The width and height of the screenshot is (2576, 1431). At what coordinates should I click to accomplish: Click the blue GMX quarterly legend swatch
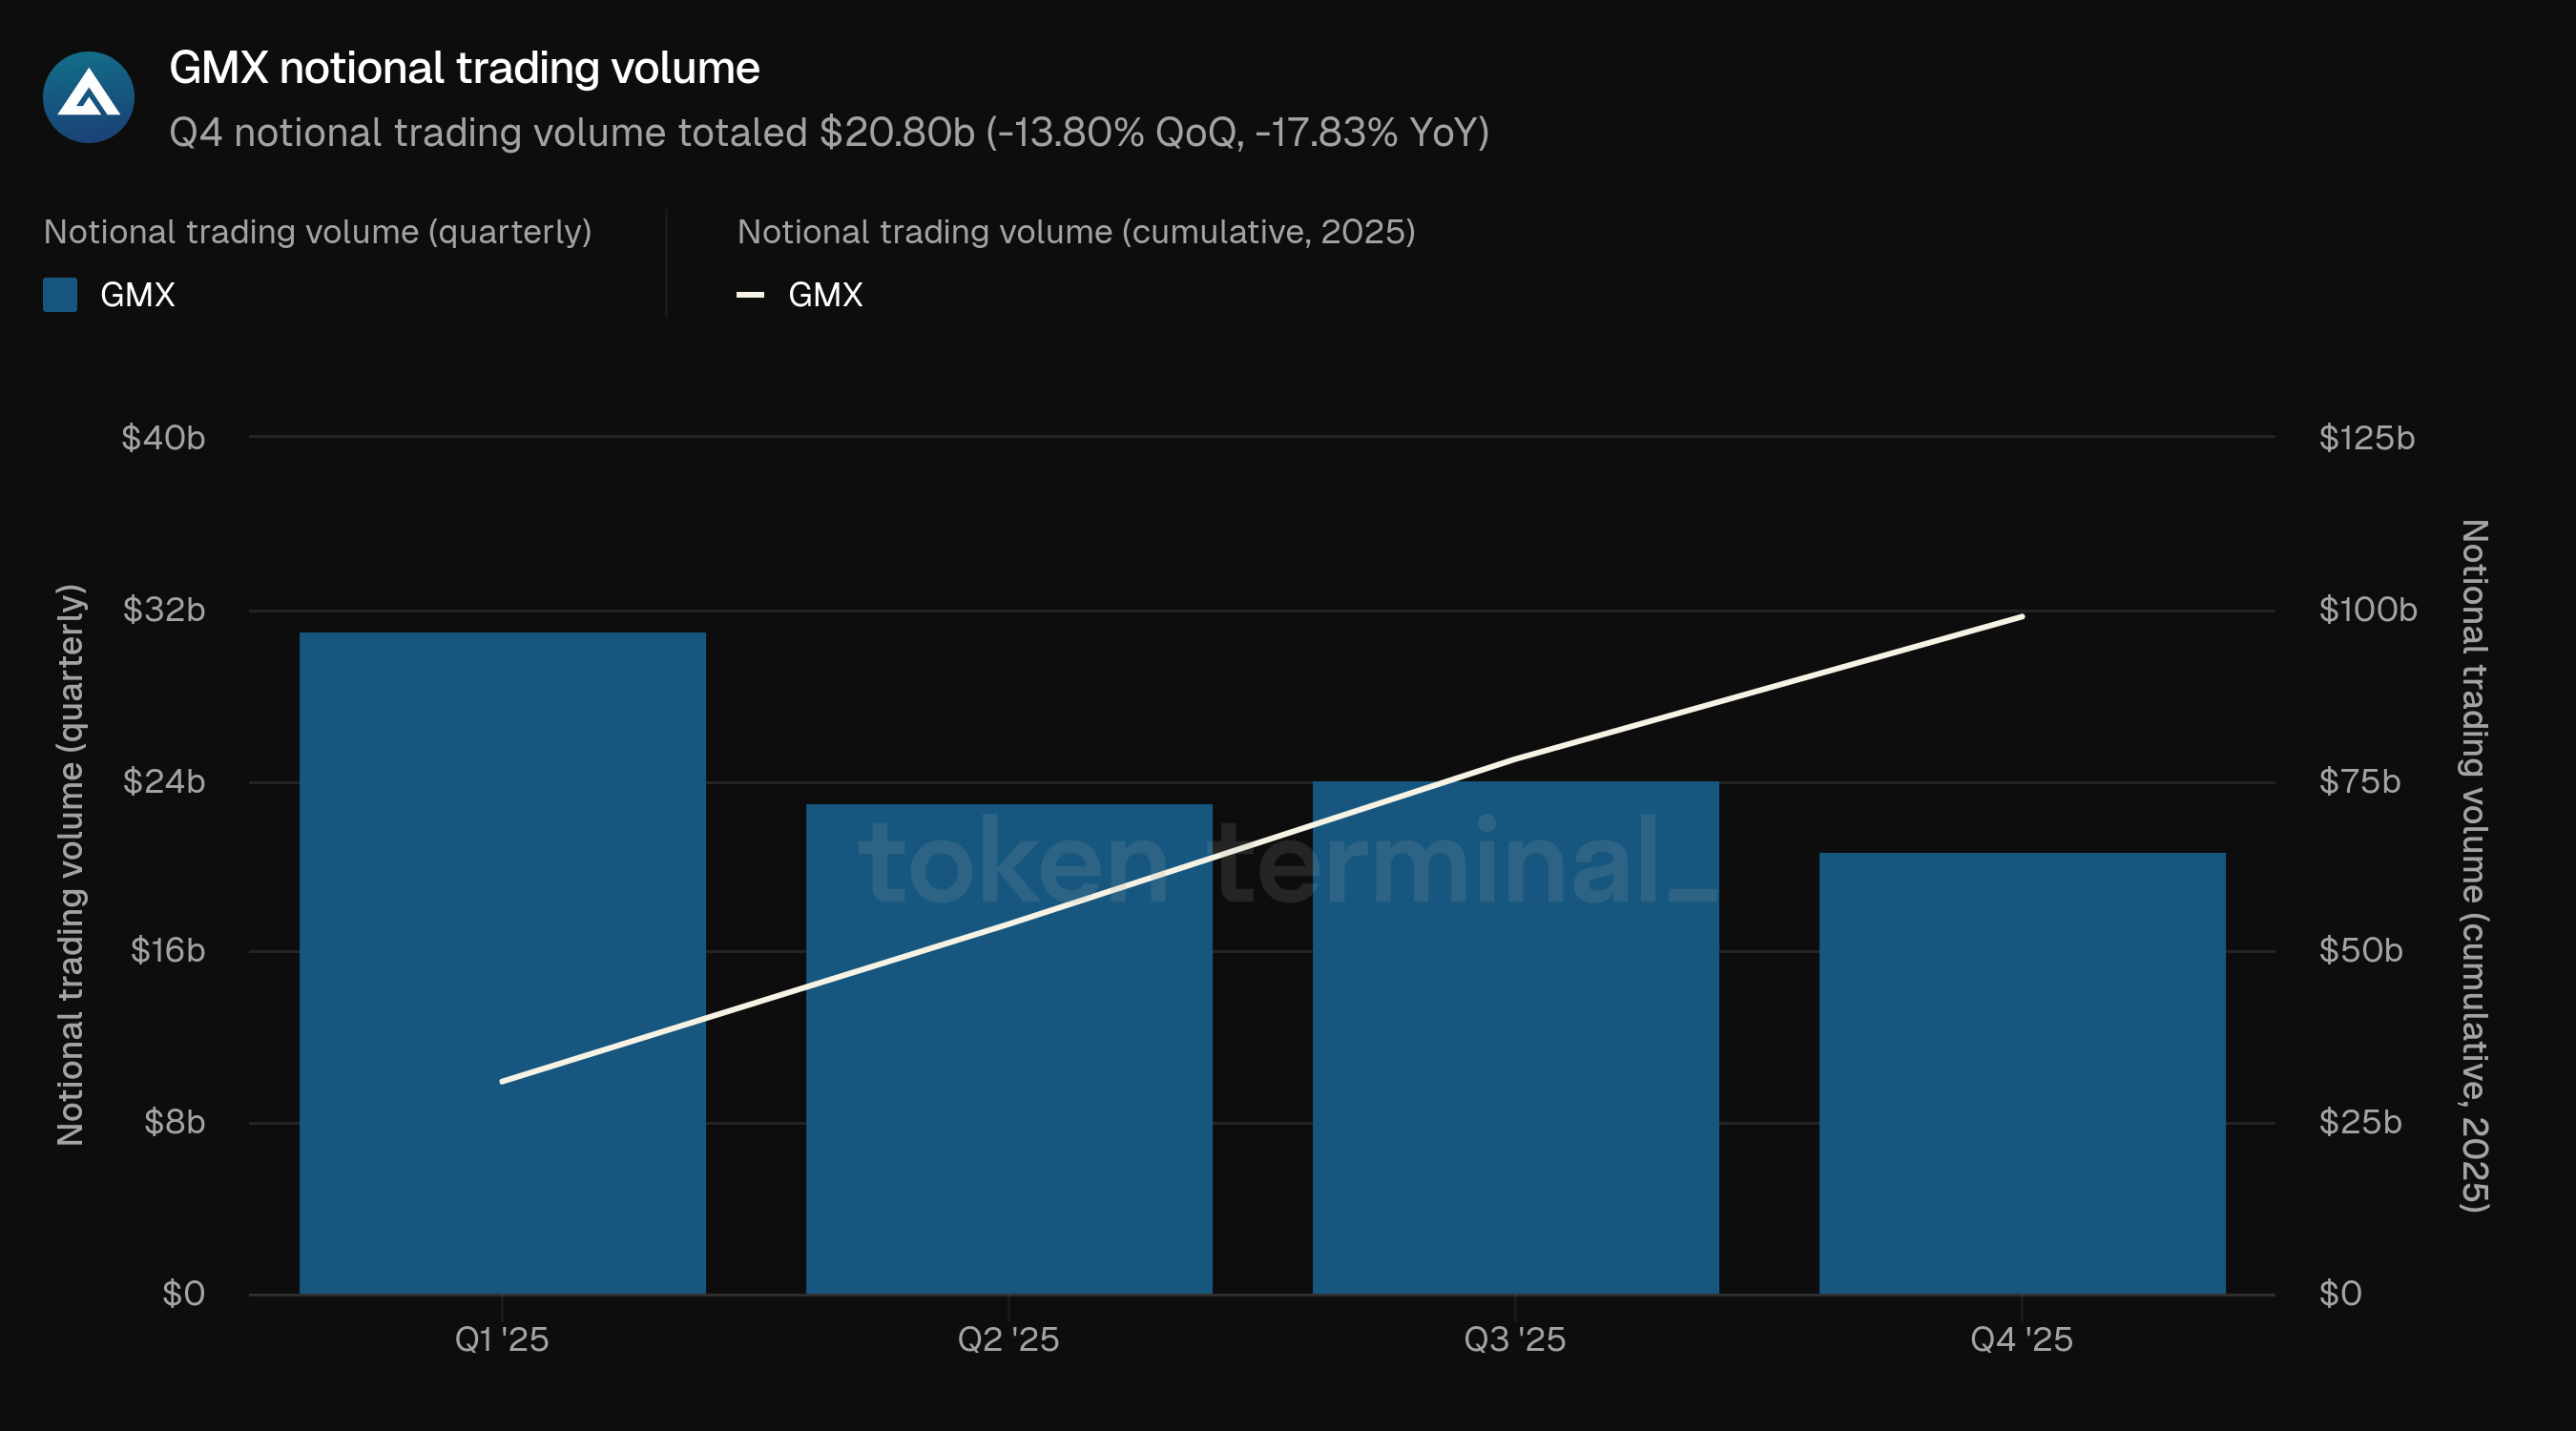[x=60, y=295]
